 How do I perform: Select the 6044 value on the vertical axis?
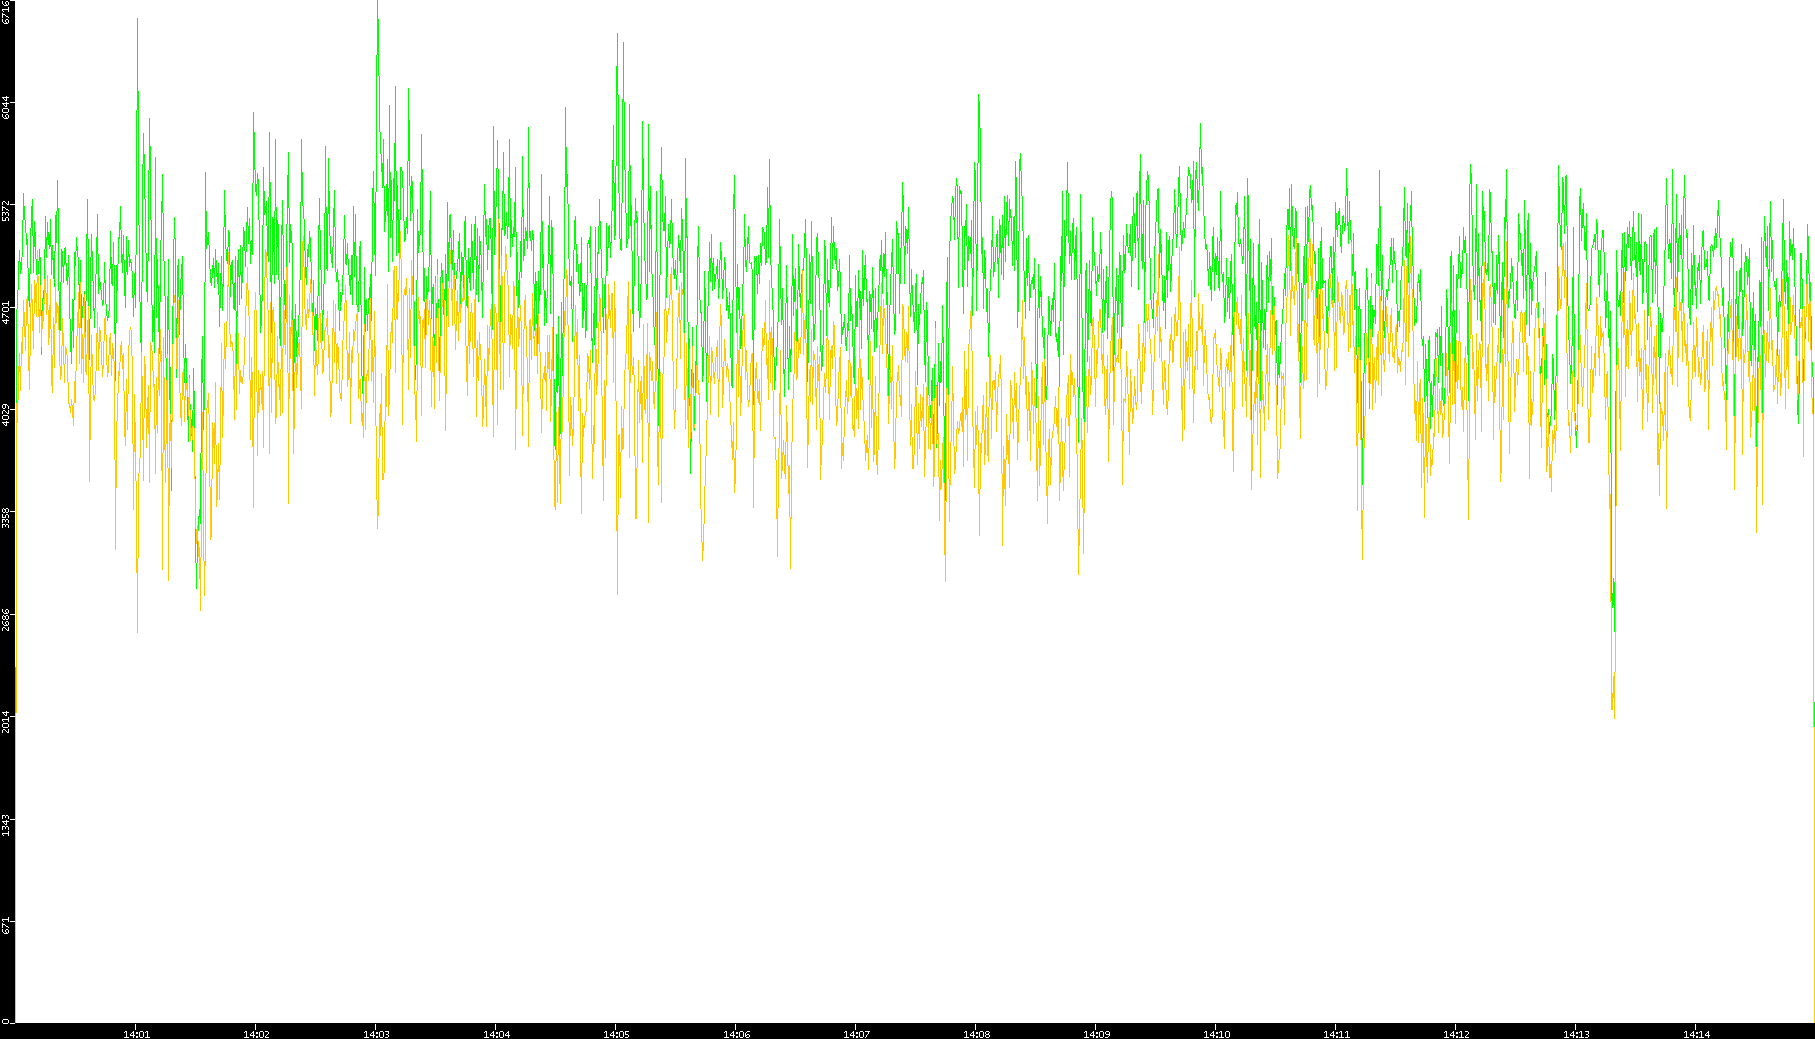tap(7, 108)
